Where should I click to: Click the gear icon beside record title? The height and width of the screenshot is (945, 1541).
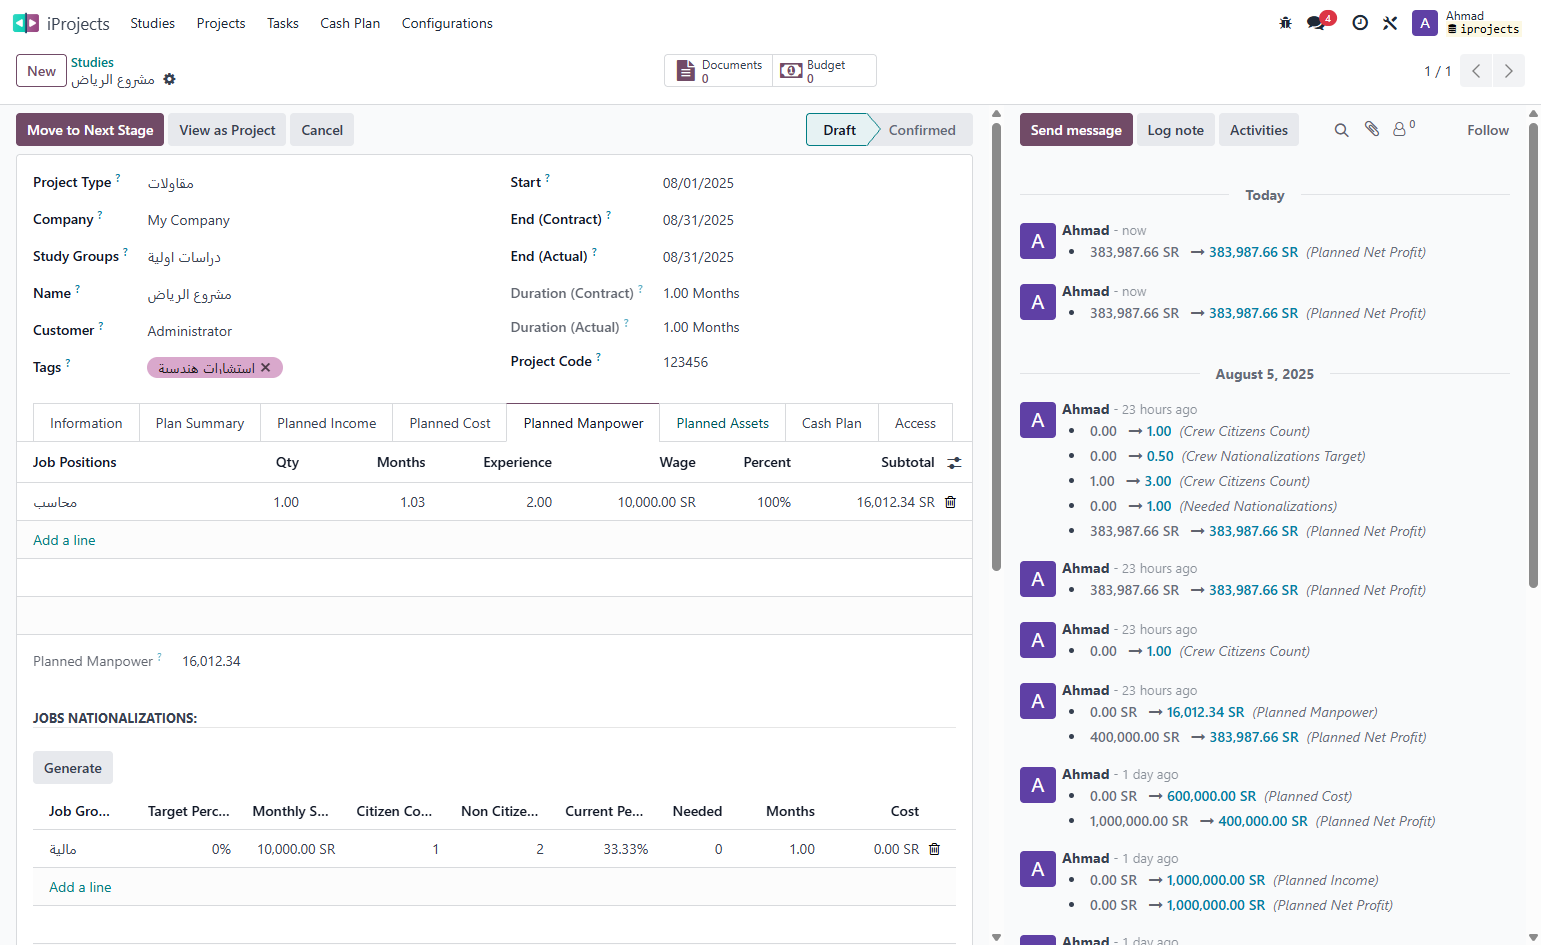pyautogui.click(x=170, y=79)
